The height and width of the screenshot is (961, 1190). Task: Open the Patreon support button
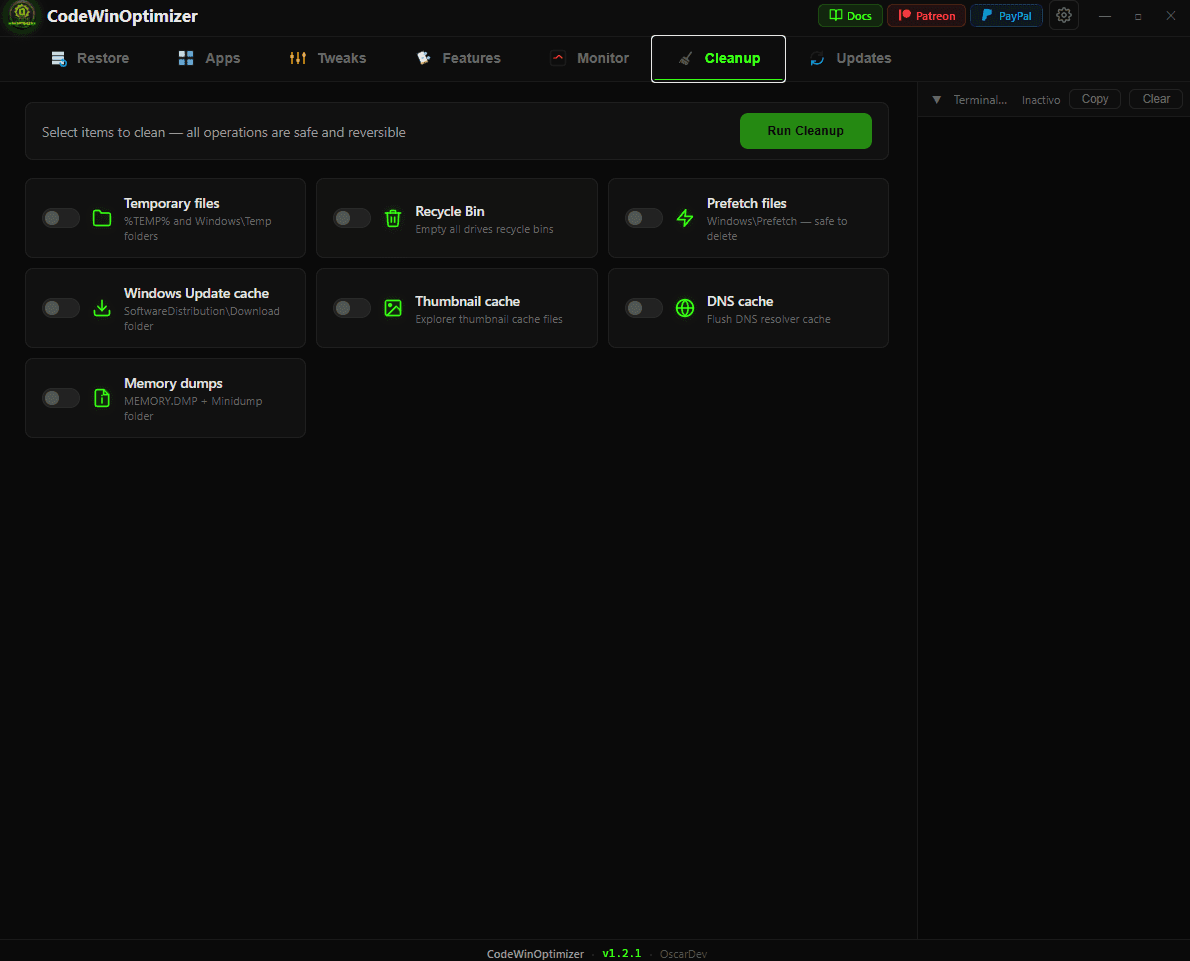coord(926,15)
